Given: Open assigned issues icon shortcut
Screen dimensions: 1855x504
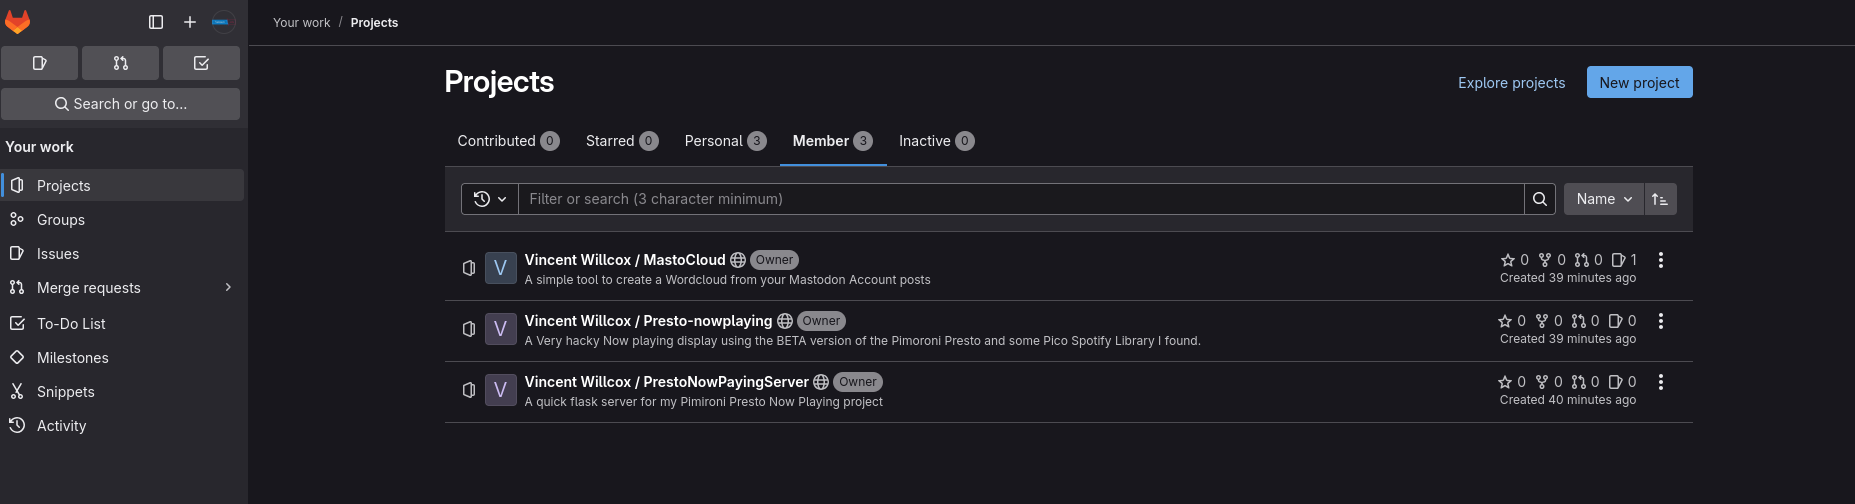Looking at the screenshot, I should (x=40, y=63).
